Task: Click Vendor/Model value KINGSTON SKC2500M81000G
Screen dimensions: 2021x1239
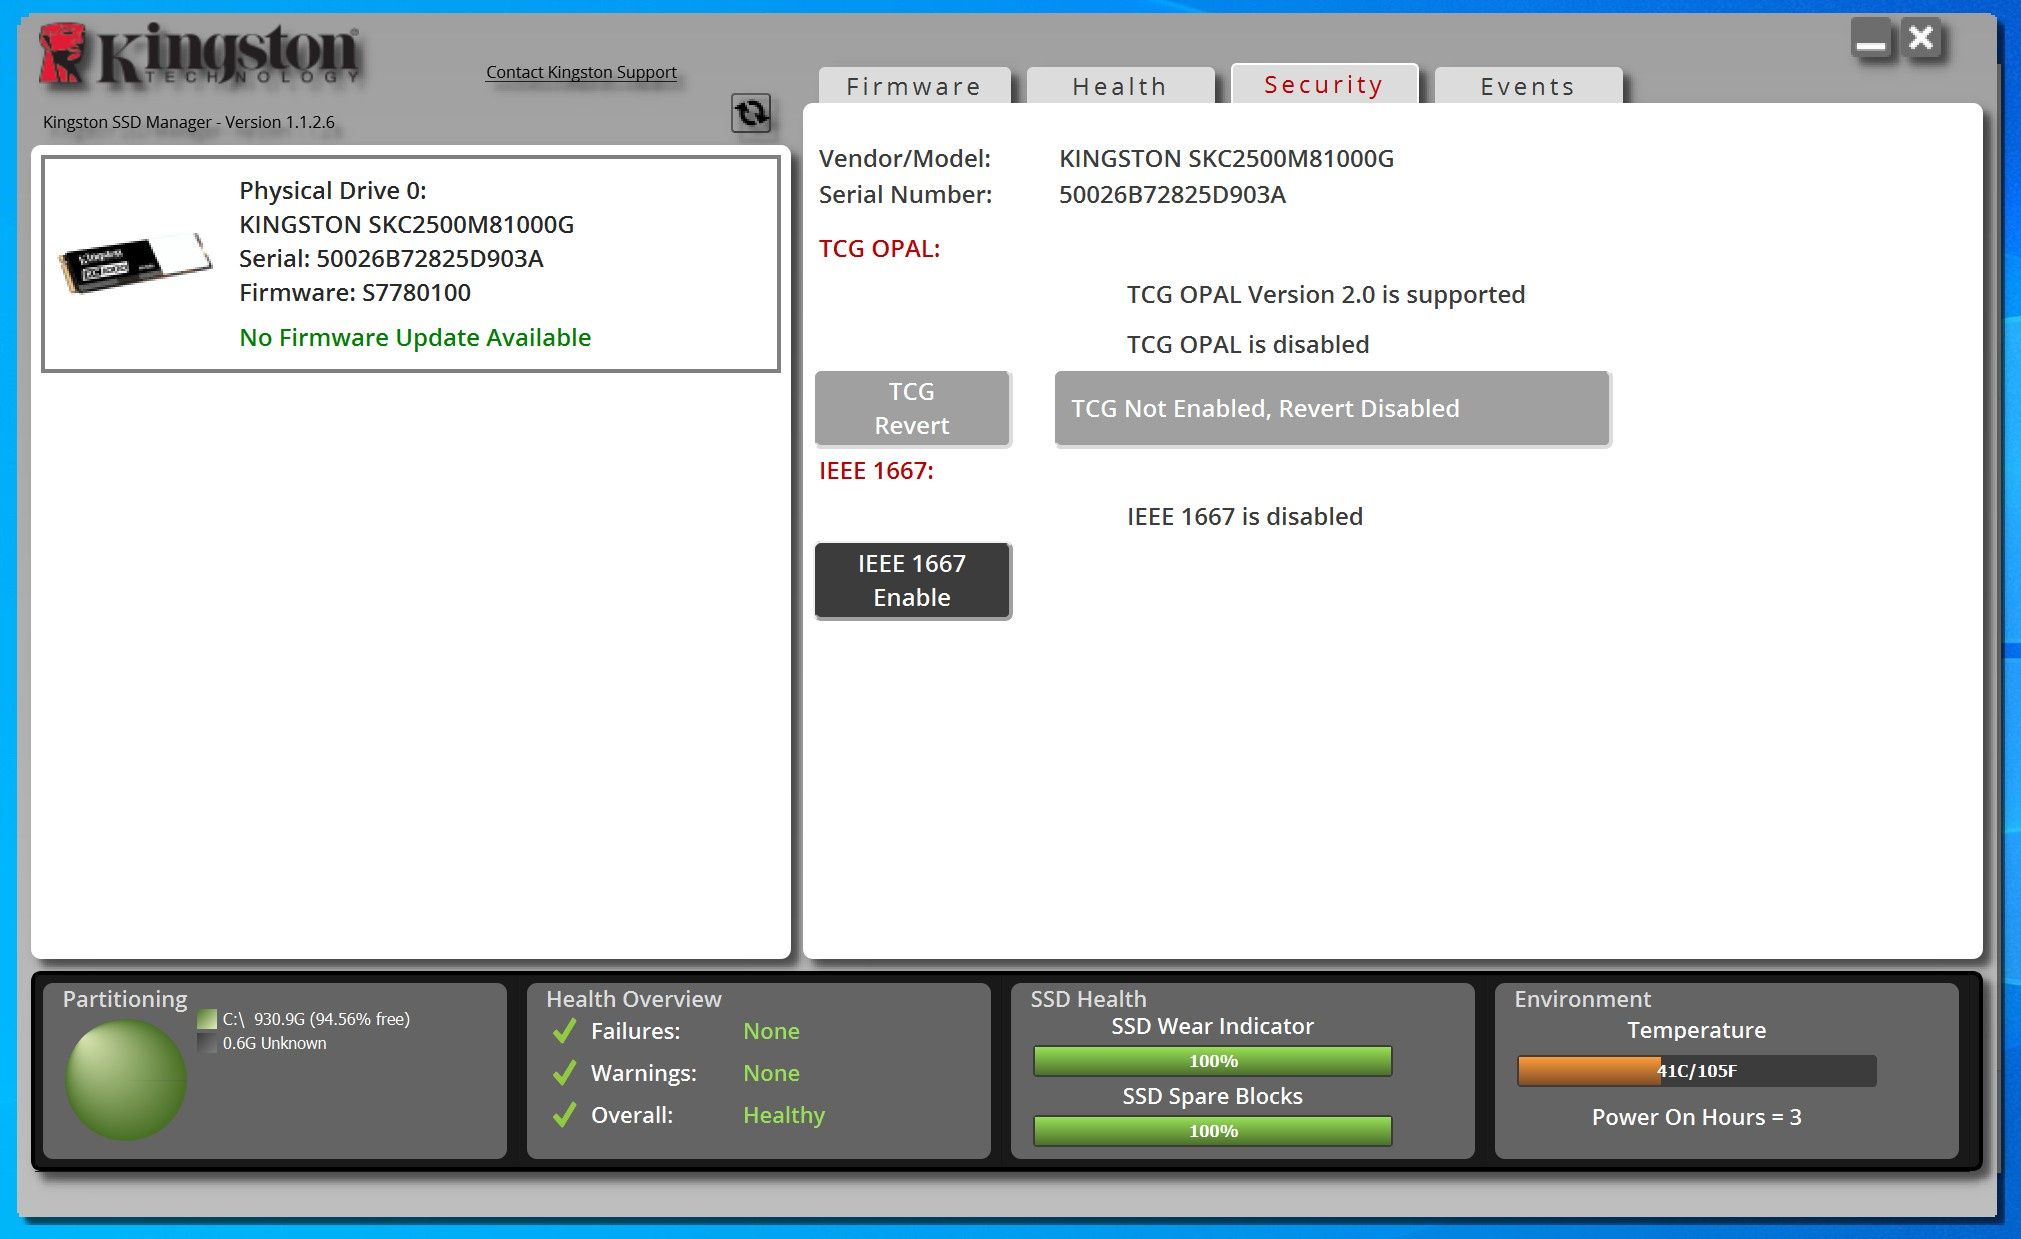Action: (1226, 159)
